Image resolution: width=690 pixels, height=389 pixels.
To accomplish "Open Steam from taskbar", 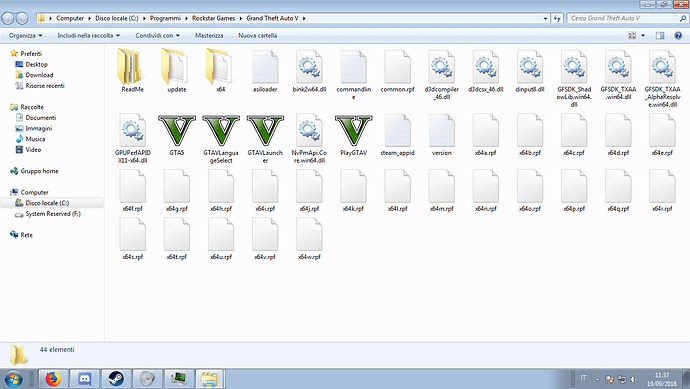I will tap(116, 378).
